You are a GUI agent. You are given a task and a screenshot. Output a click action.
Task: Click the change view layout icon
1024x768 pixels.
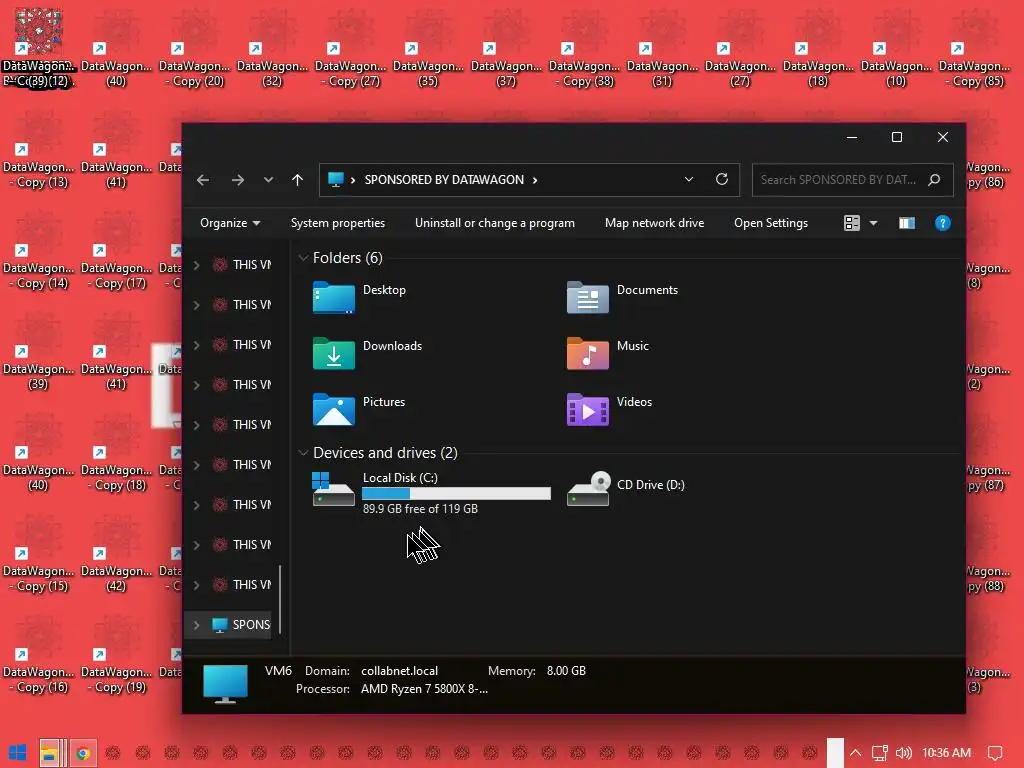852,223
